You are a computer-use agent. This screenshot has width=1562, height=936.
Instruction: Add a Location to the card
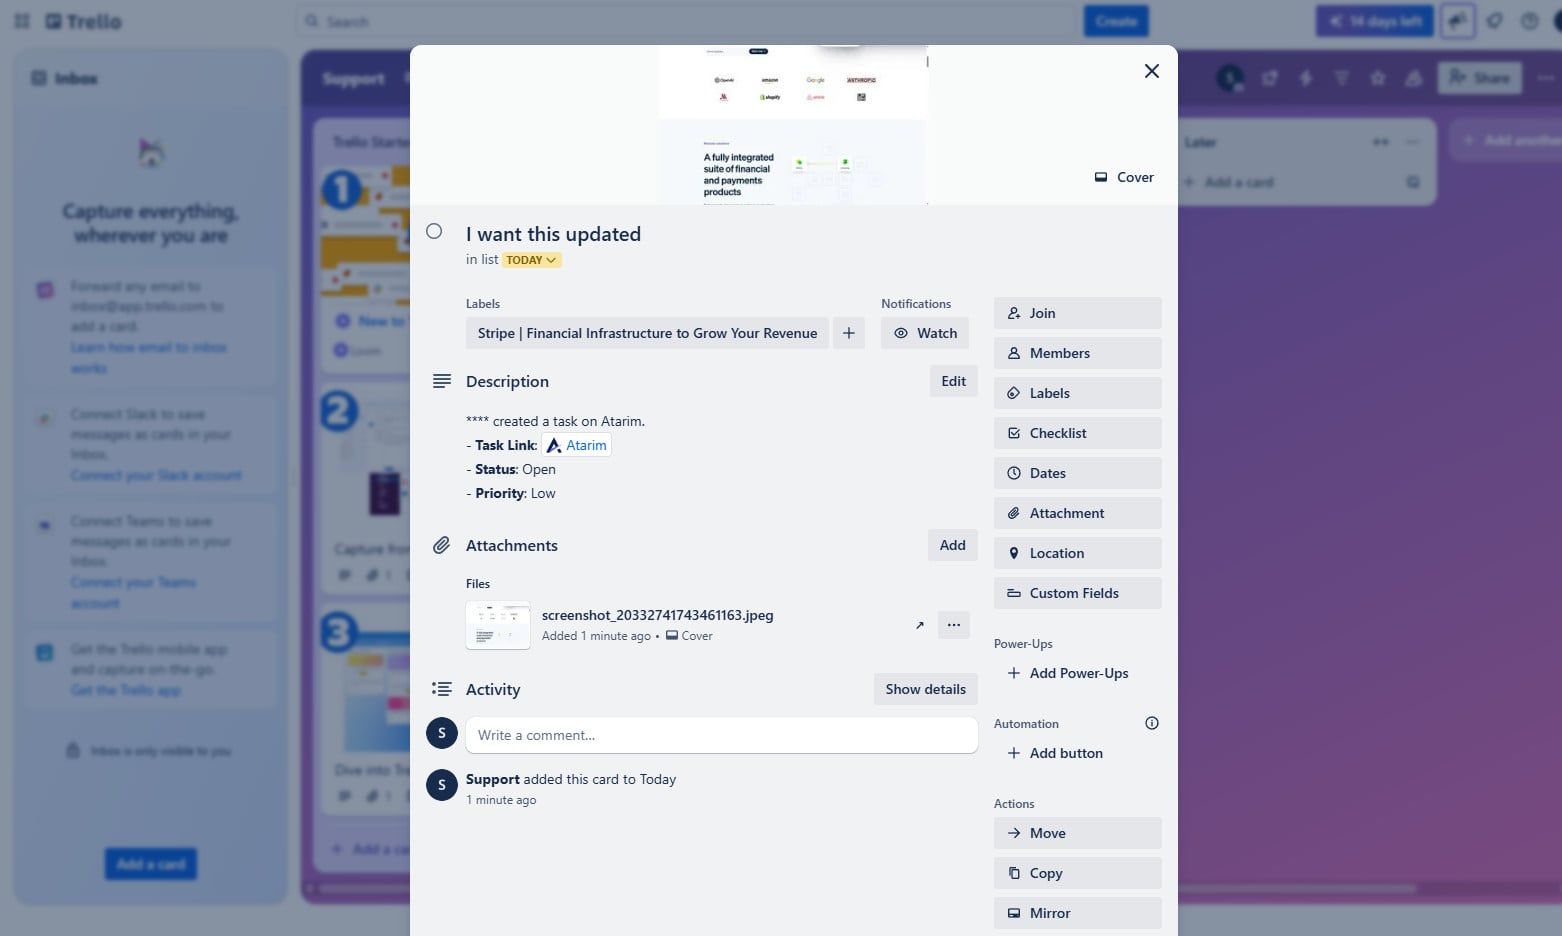pos(1077,553)
